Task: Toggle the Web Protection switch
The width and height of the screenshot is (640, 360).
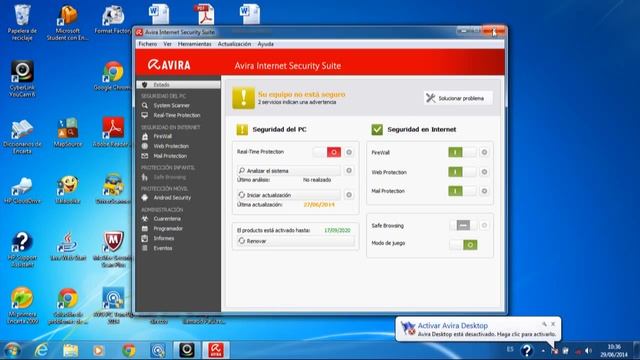Action: [462, 172]
